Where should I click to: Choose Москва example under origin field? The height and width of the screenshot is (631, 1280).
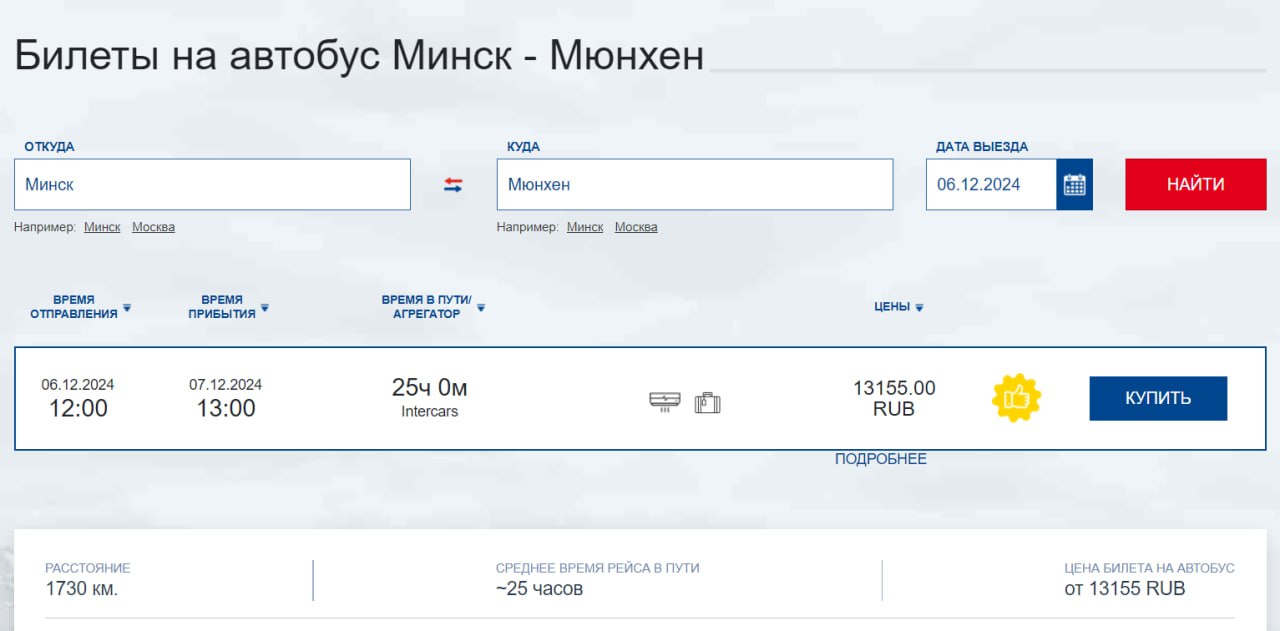[x=153, y=227]
